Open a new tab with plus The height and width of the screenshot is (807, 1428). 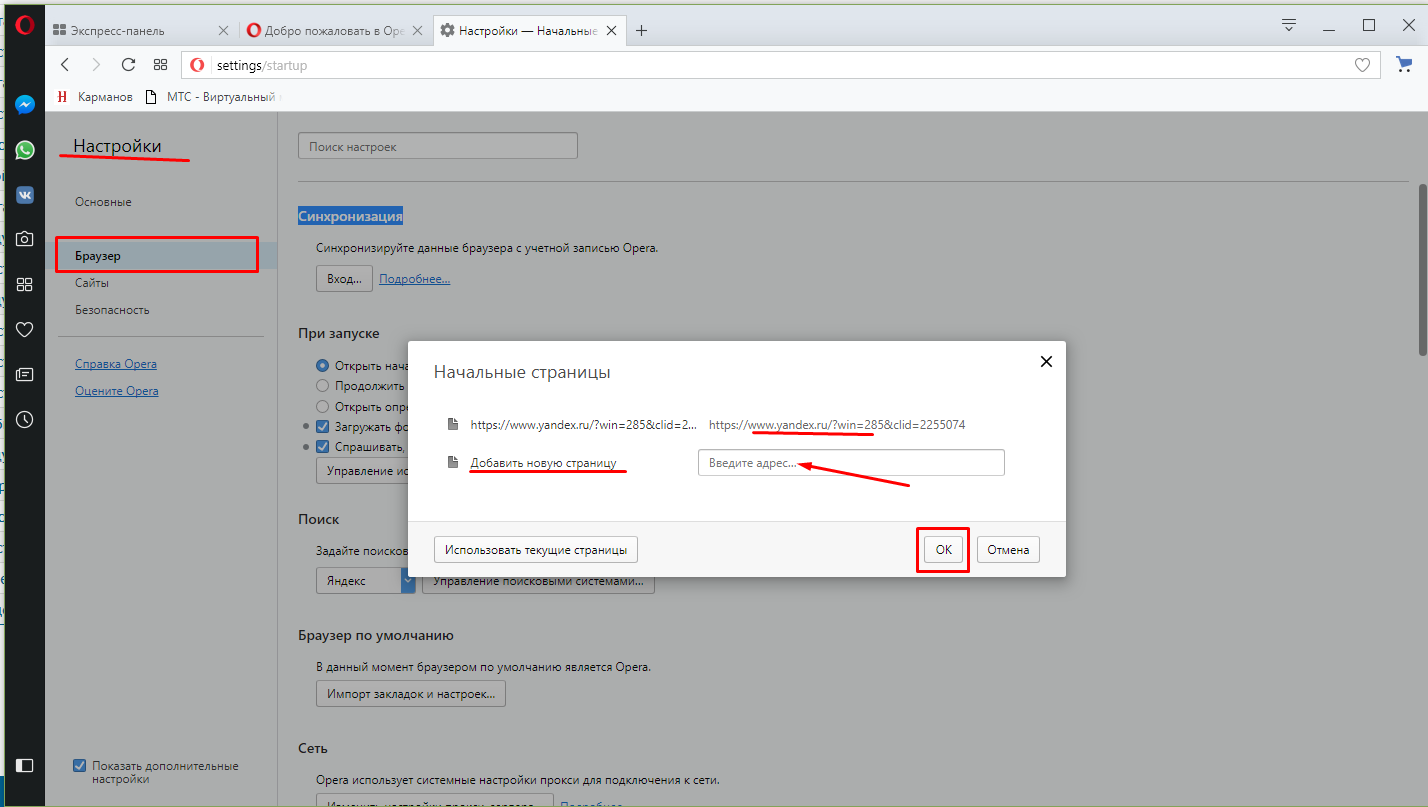click(642, 31)
